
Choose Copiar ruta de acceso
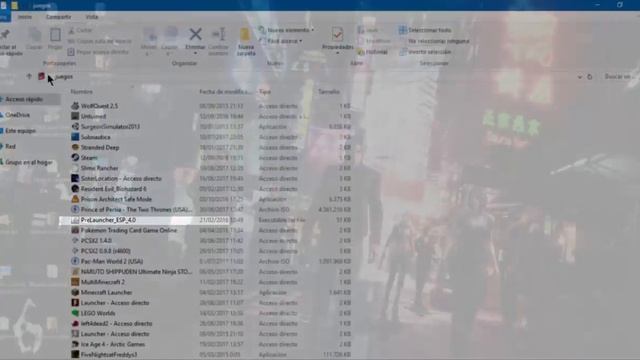(100, 41)
